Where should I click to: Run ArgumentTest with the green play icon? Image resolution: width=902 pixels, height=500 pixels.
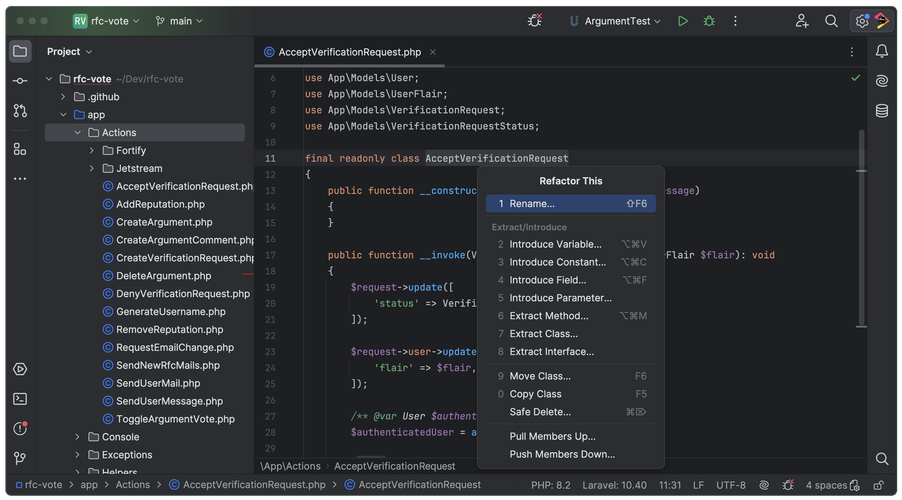click(x=683, y=21)
